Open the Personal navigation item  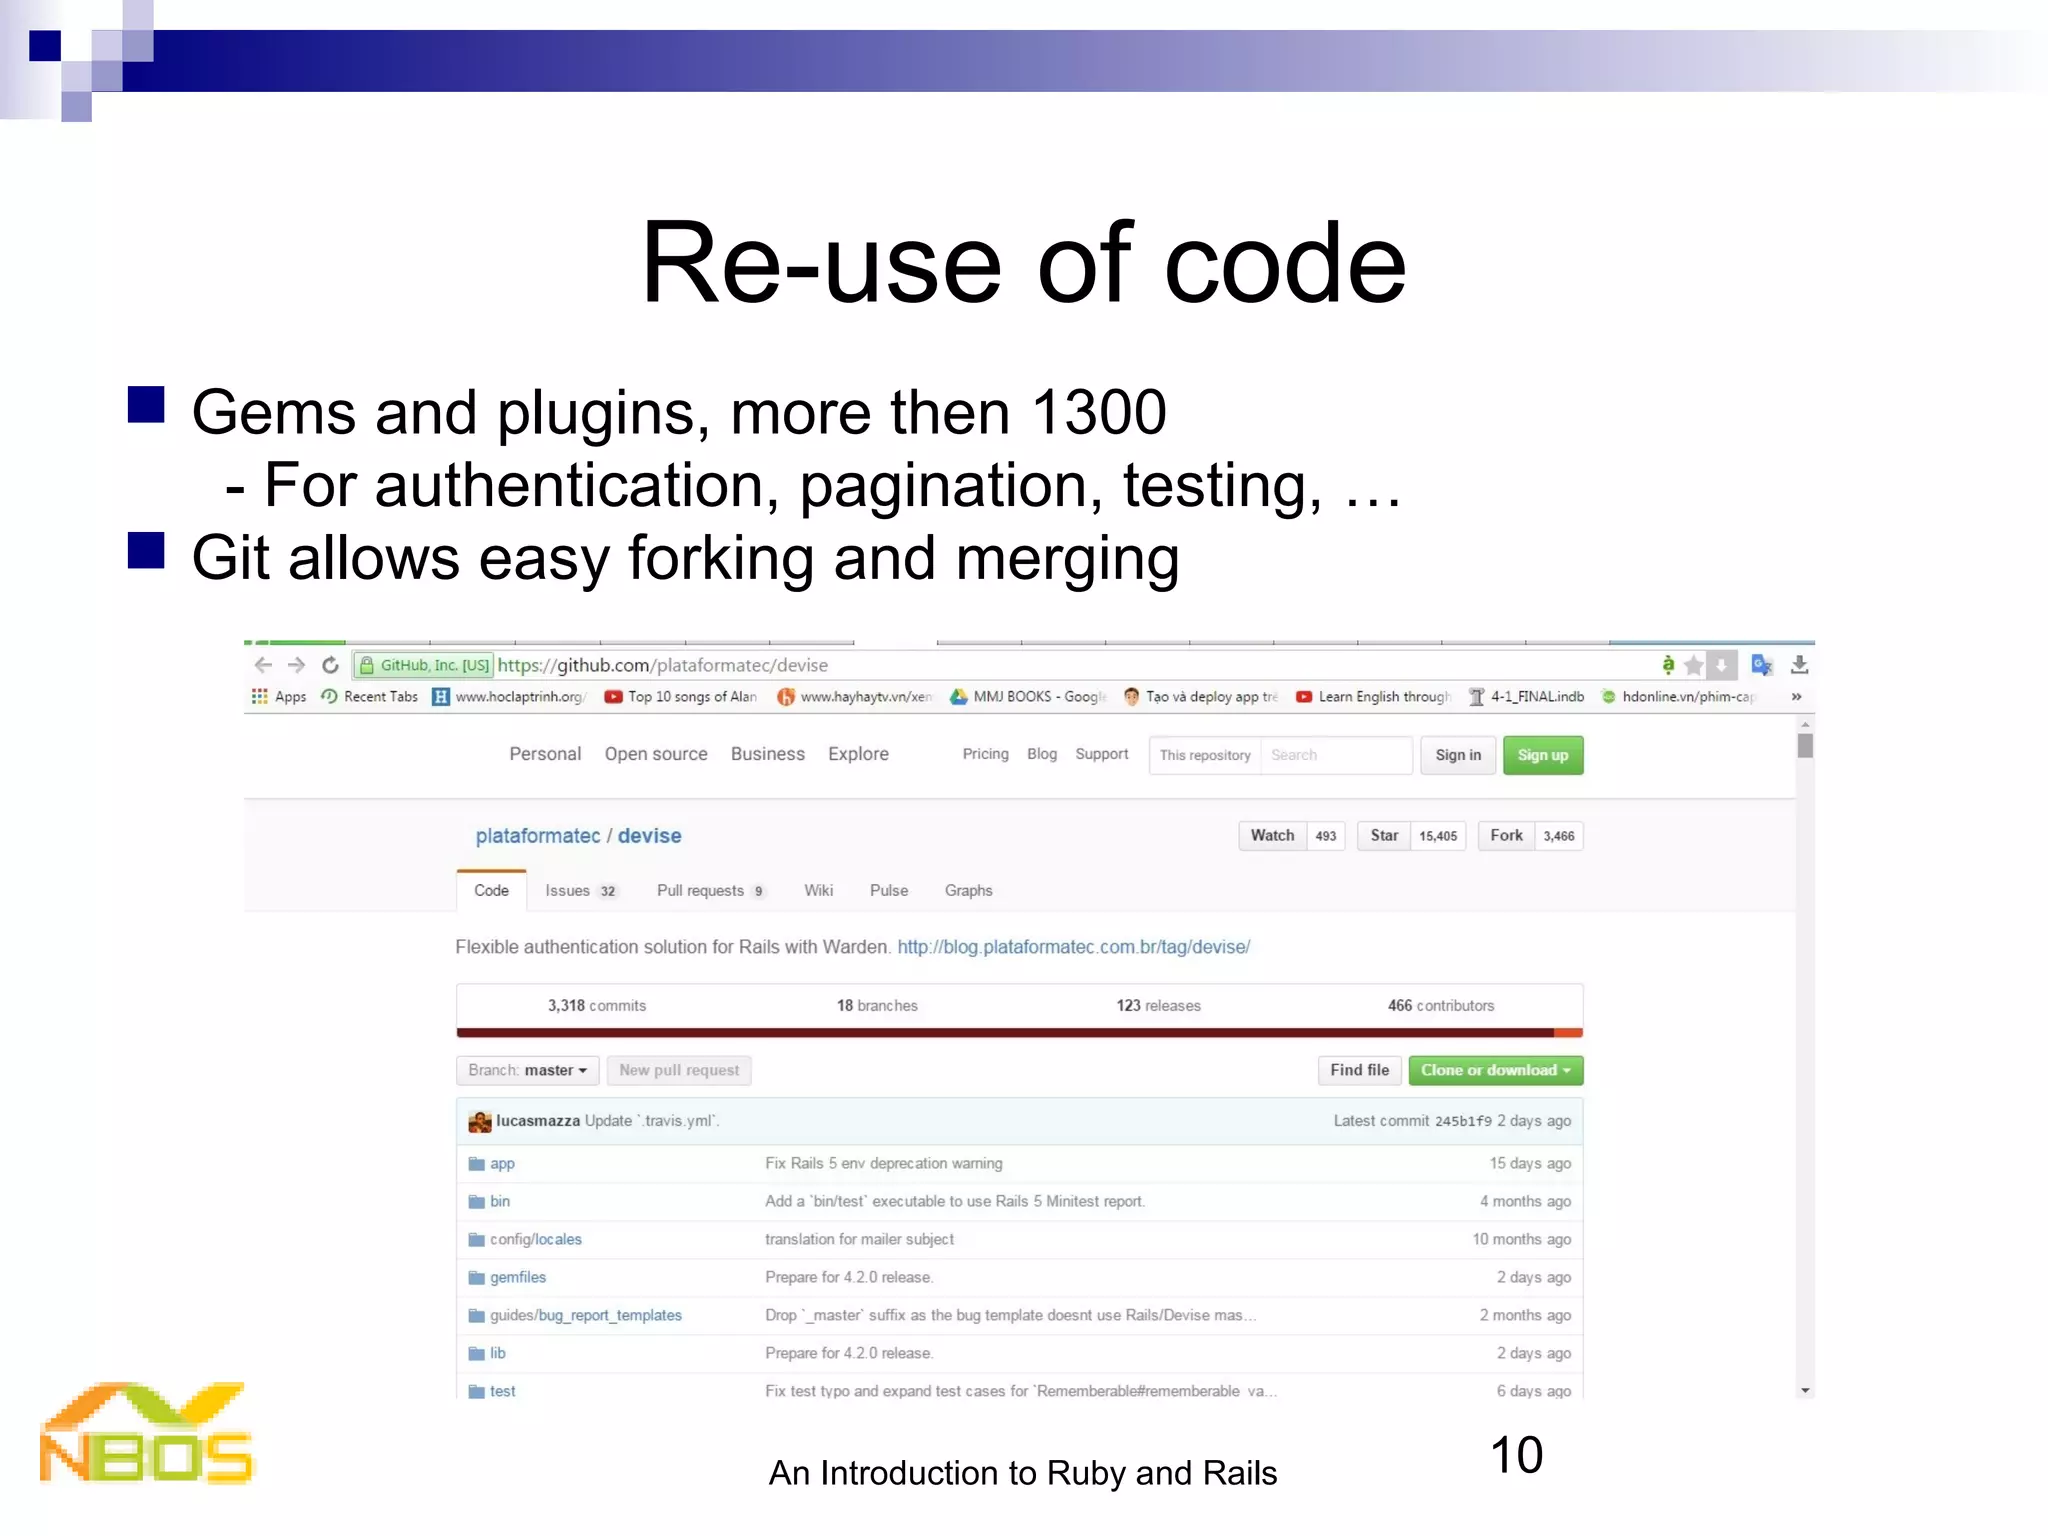pyautogui.click(x=545, y=754)
